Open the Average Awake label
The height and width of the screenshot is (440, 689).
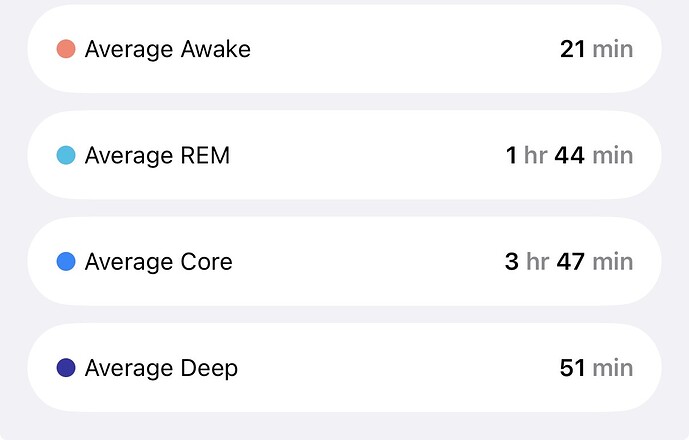point(167,49)
